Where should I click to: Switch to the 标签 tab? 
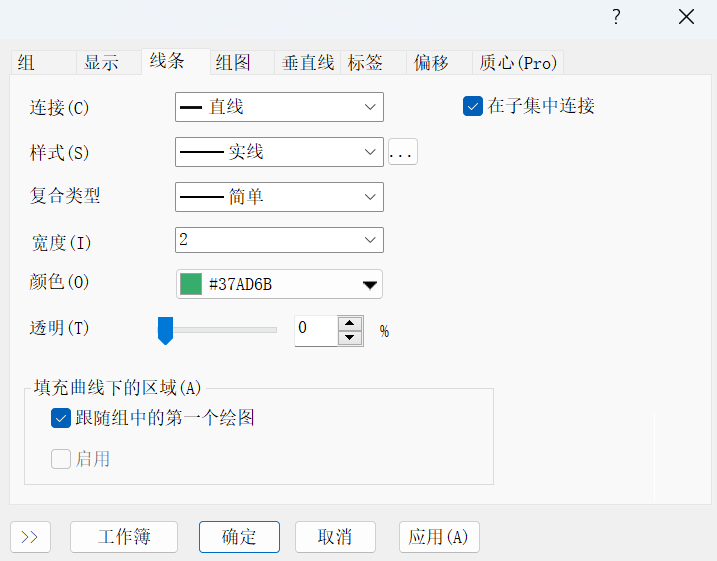point(373,62)
